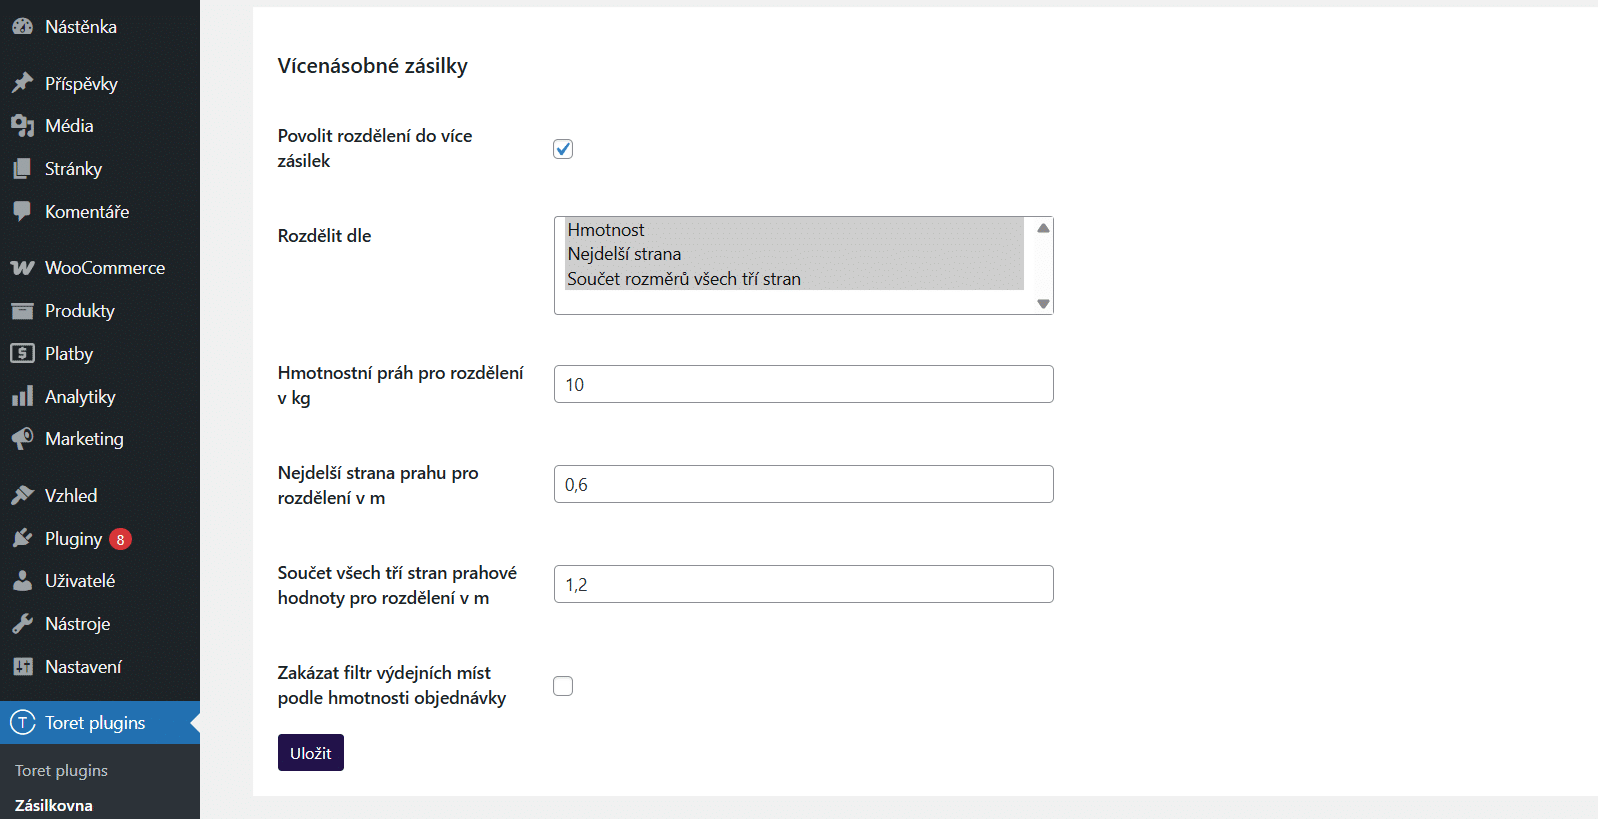The width and height of the screenshot is (1598, 819).
Task: Click the Analytiky bar chart icon
Action: [22, 397]
